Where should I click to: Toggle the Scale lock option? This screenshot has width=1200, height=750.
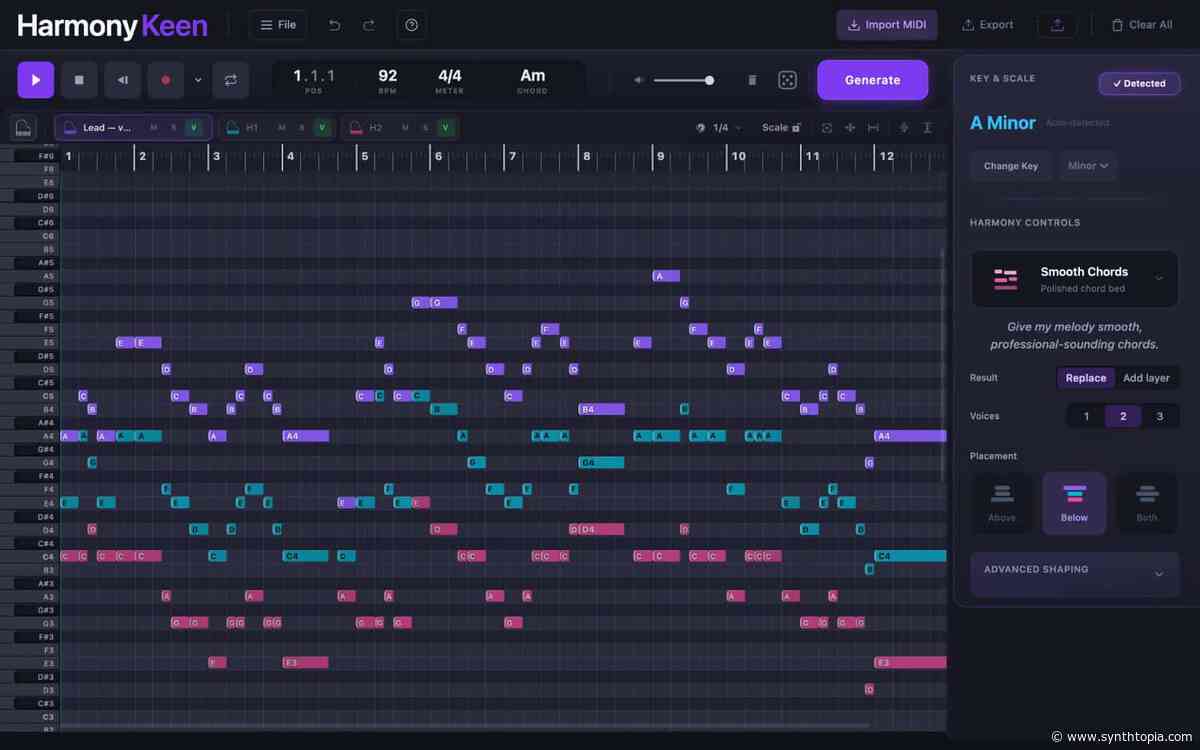(781, 128)
